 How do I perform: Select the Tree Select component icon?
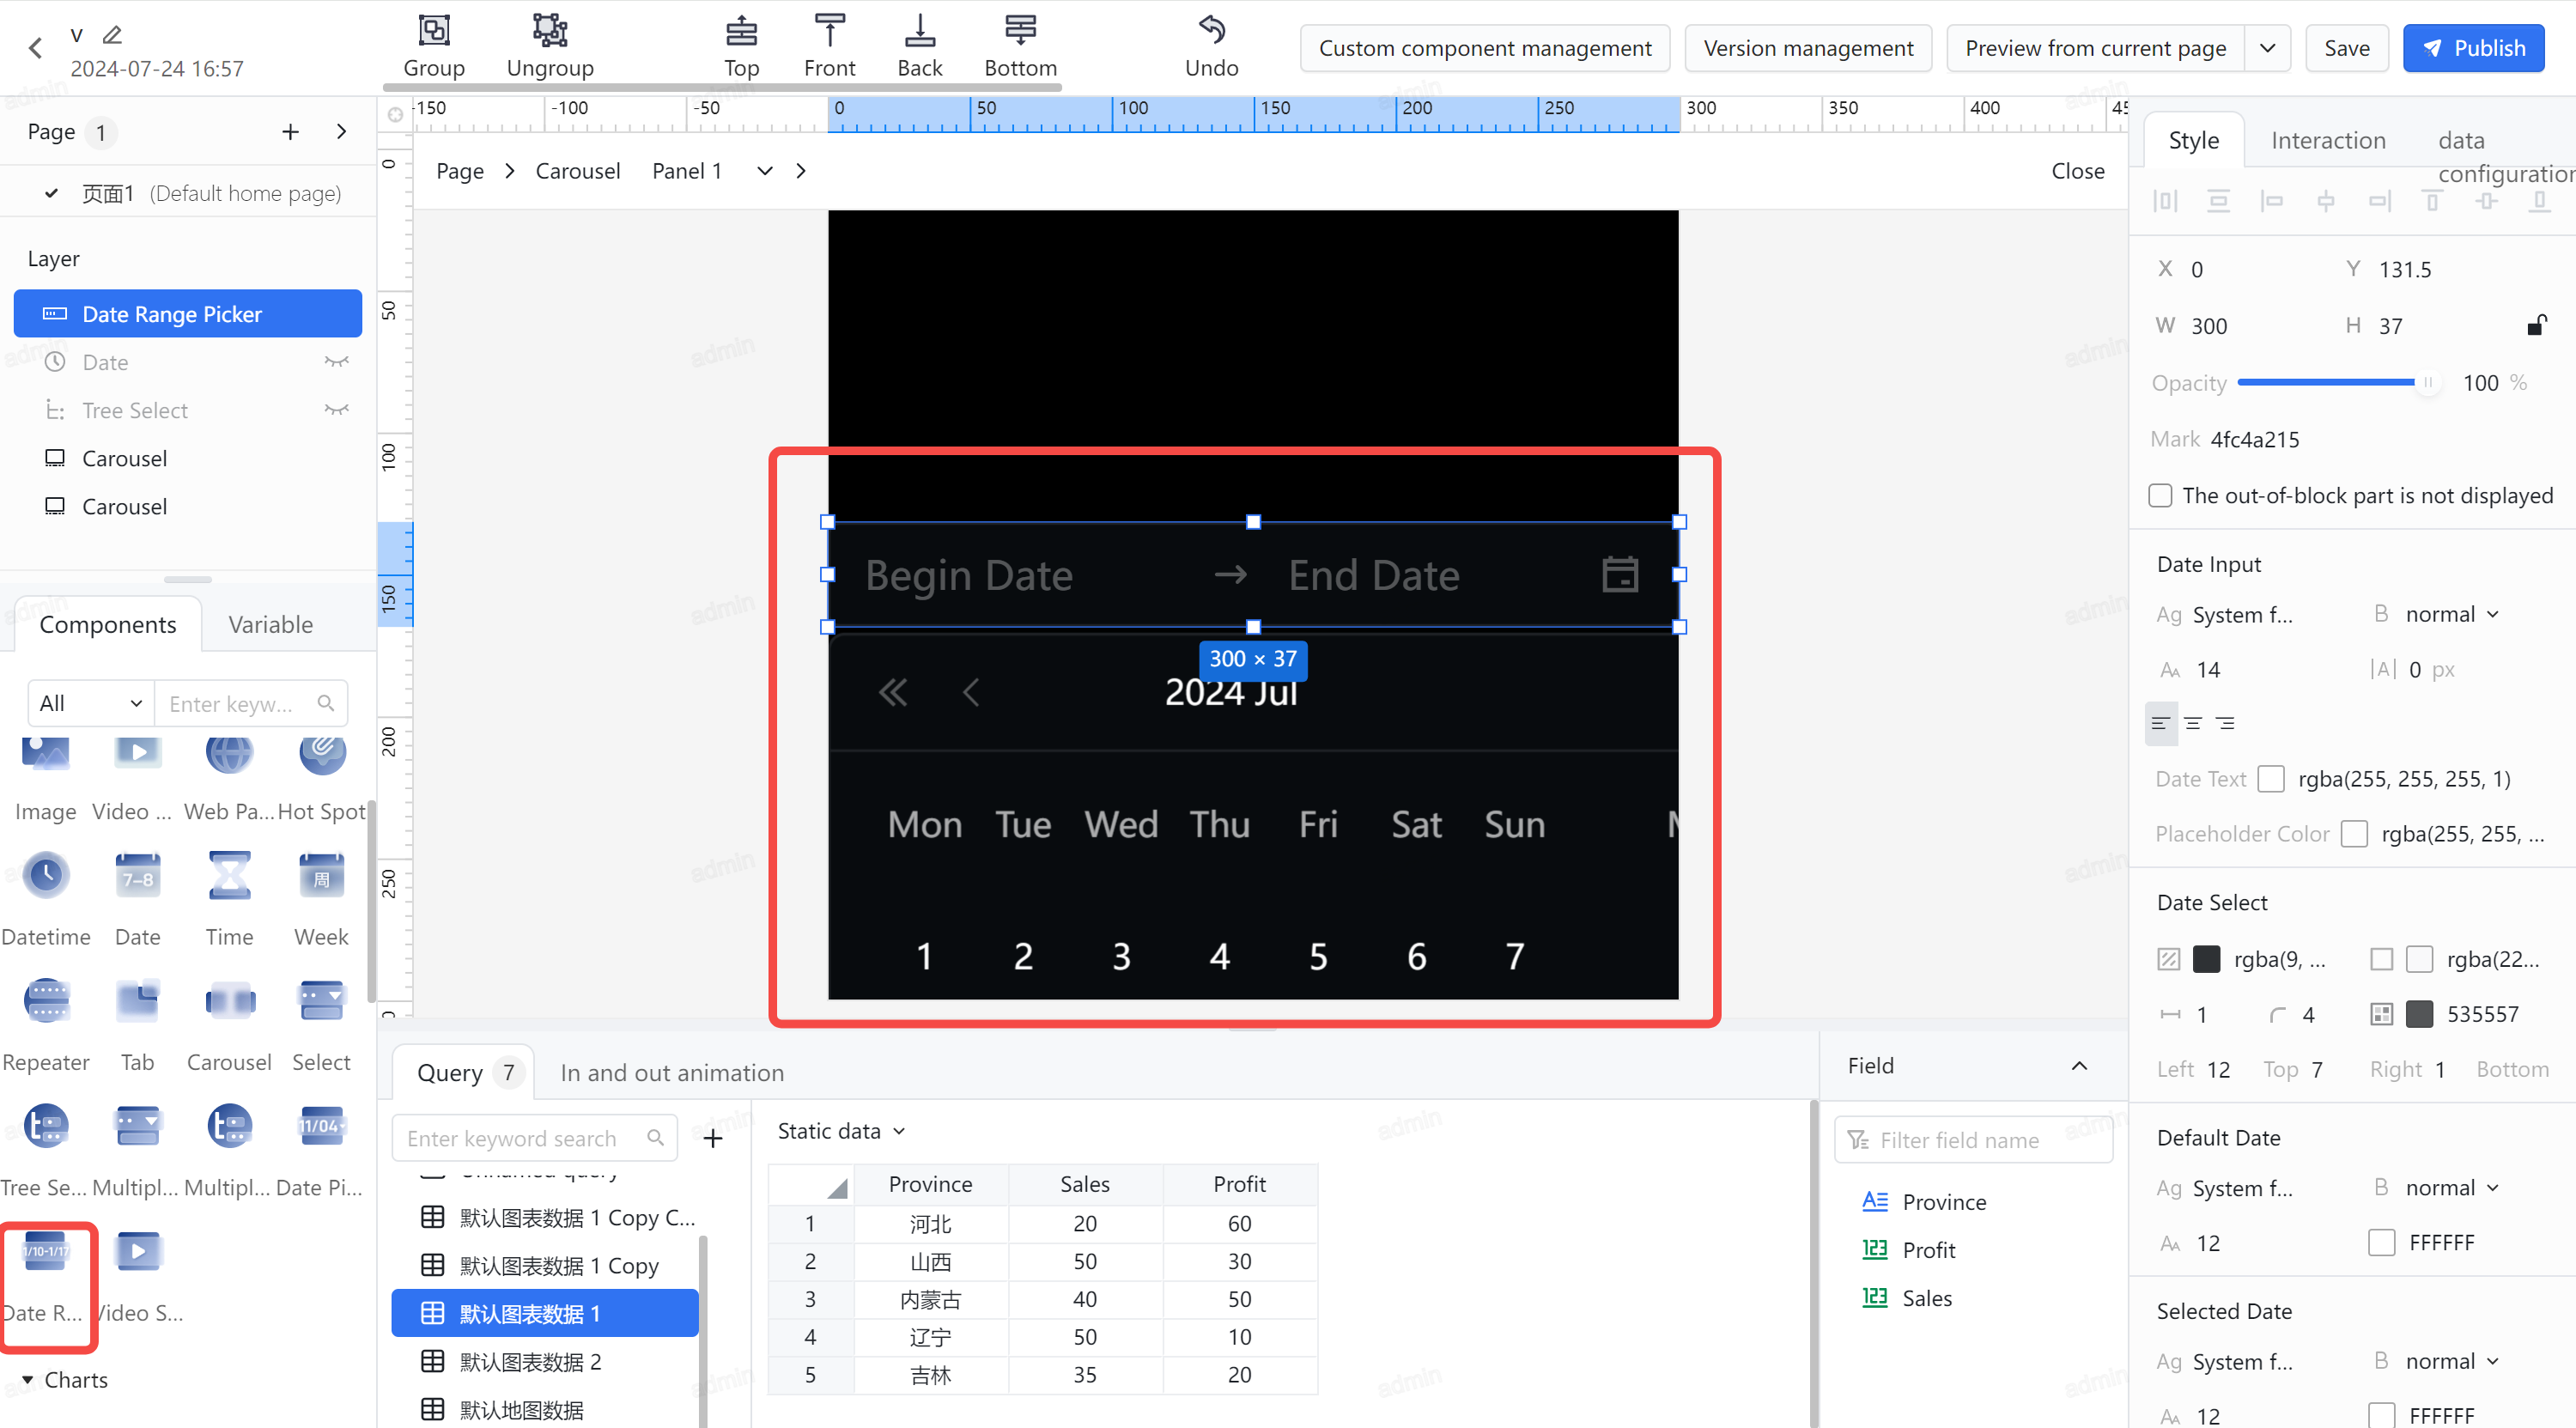click(46, 1127)
